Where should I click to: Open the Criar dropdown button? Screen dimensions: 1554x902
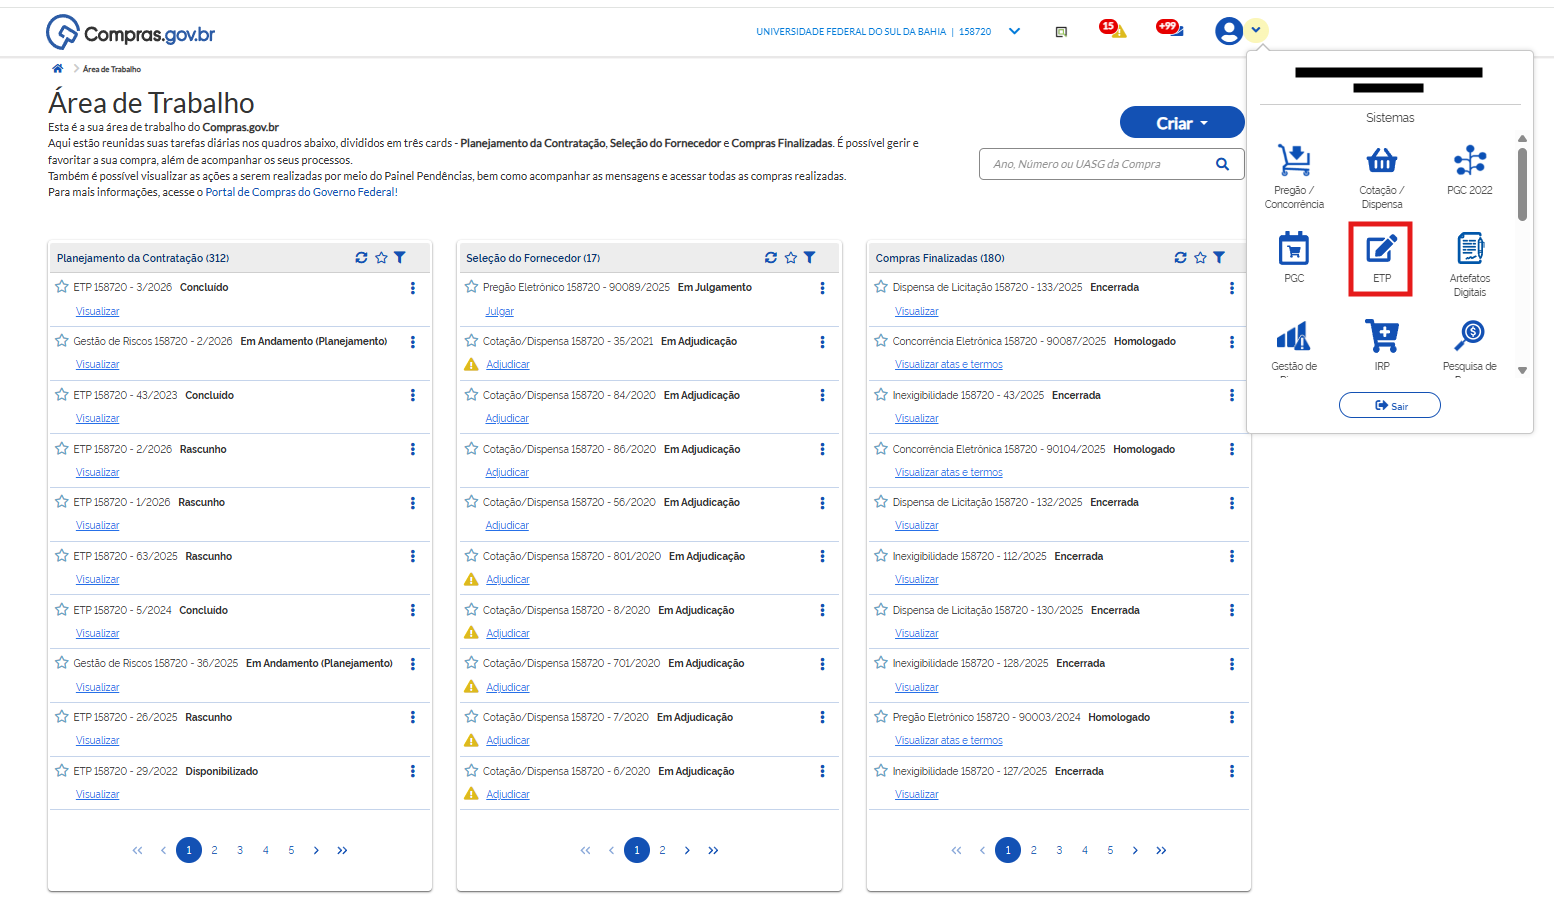tap(1181, 123)
